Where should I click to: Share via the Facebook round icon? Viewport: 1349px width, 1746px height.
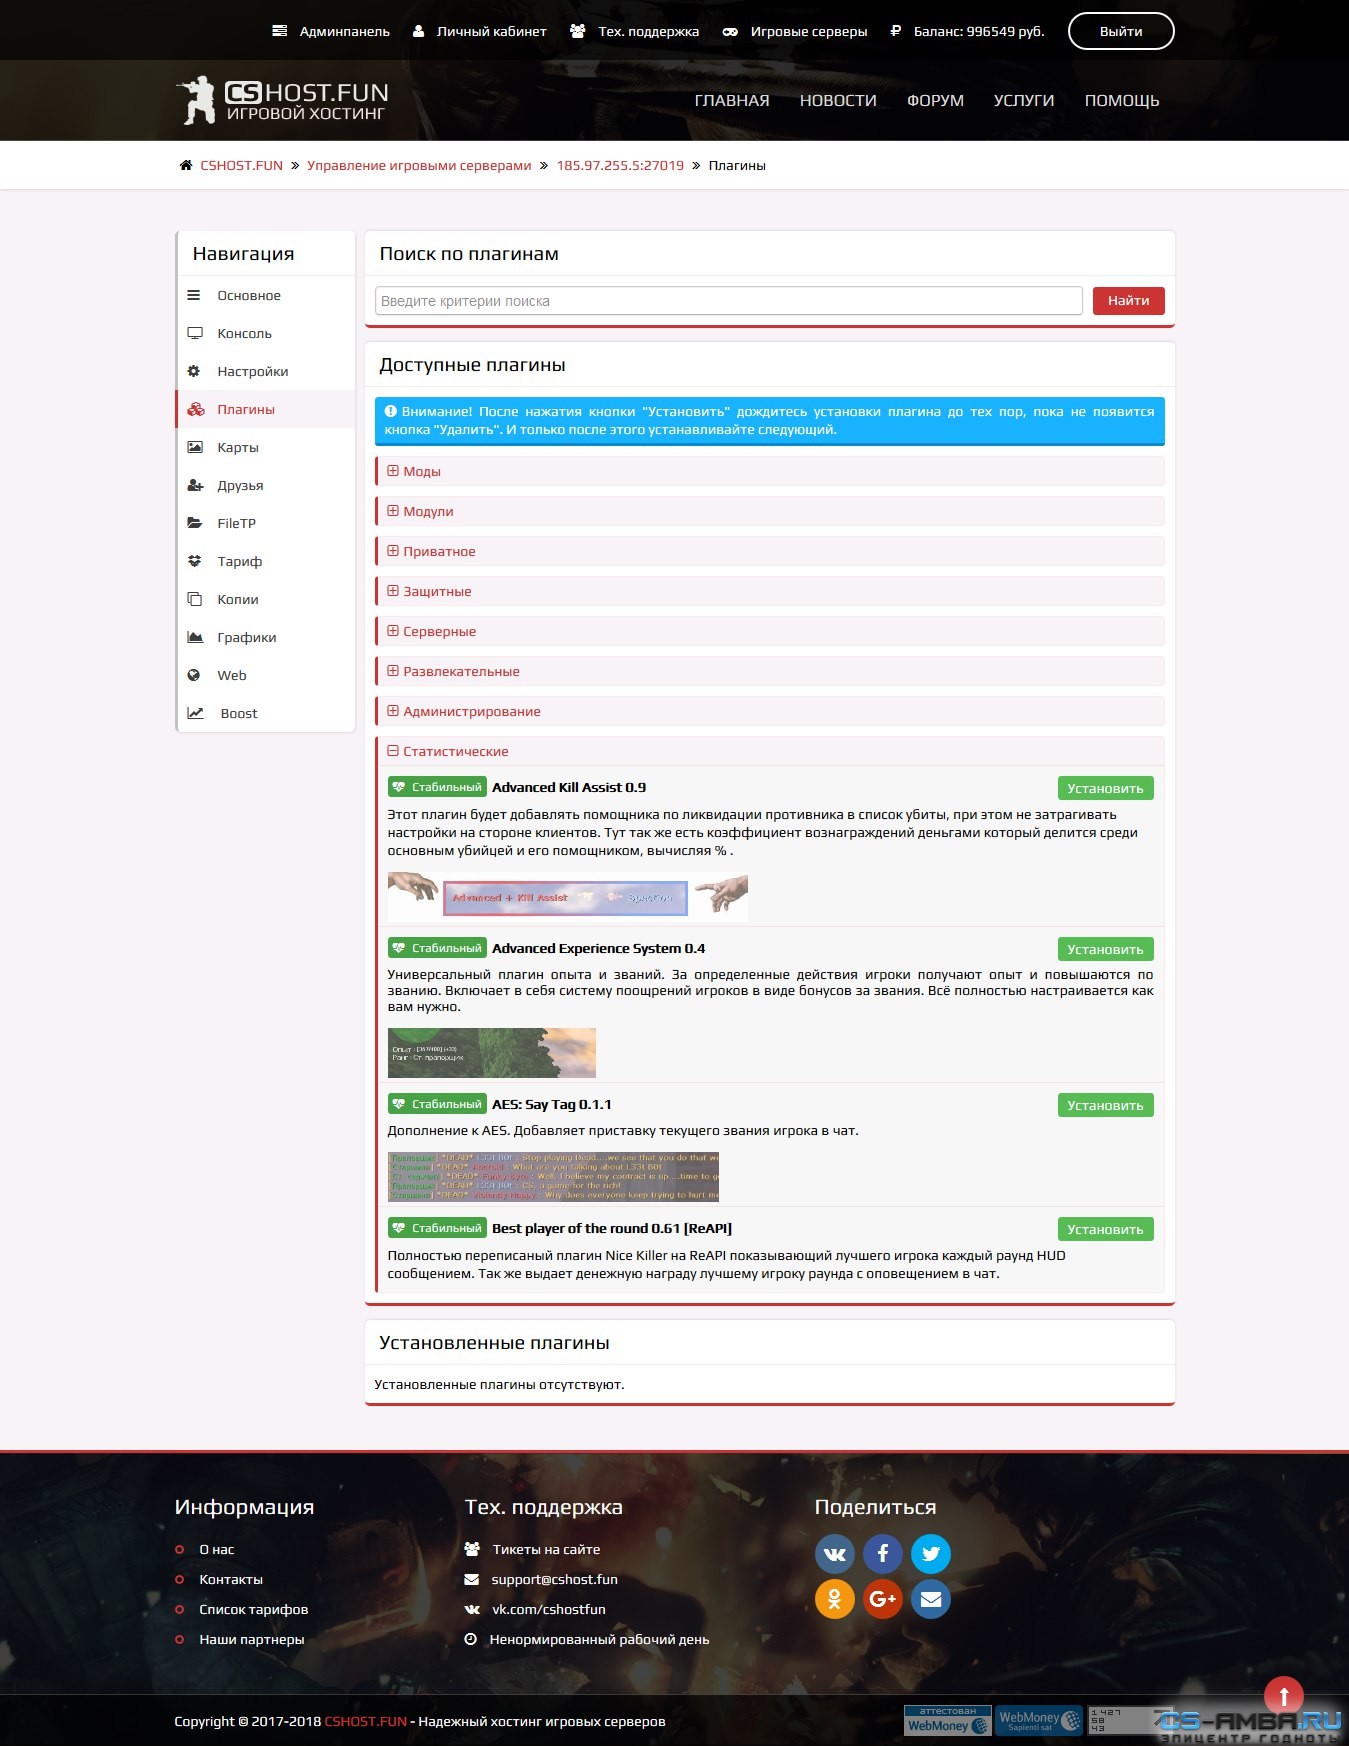pos(883,1554)
